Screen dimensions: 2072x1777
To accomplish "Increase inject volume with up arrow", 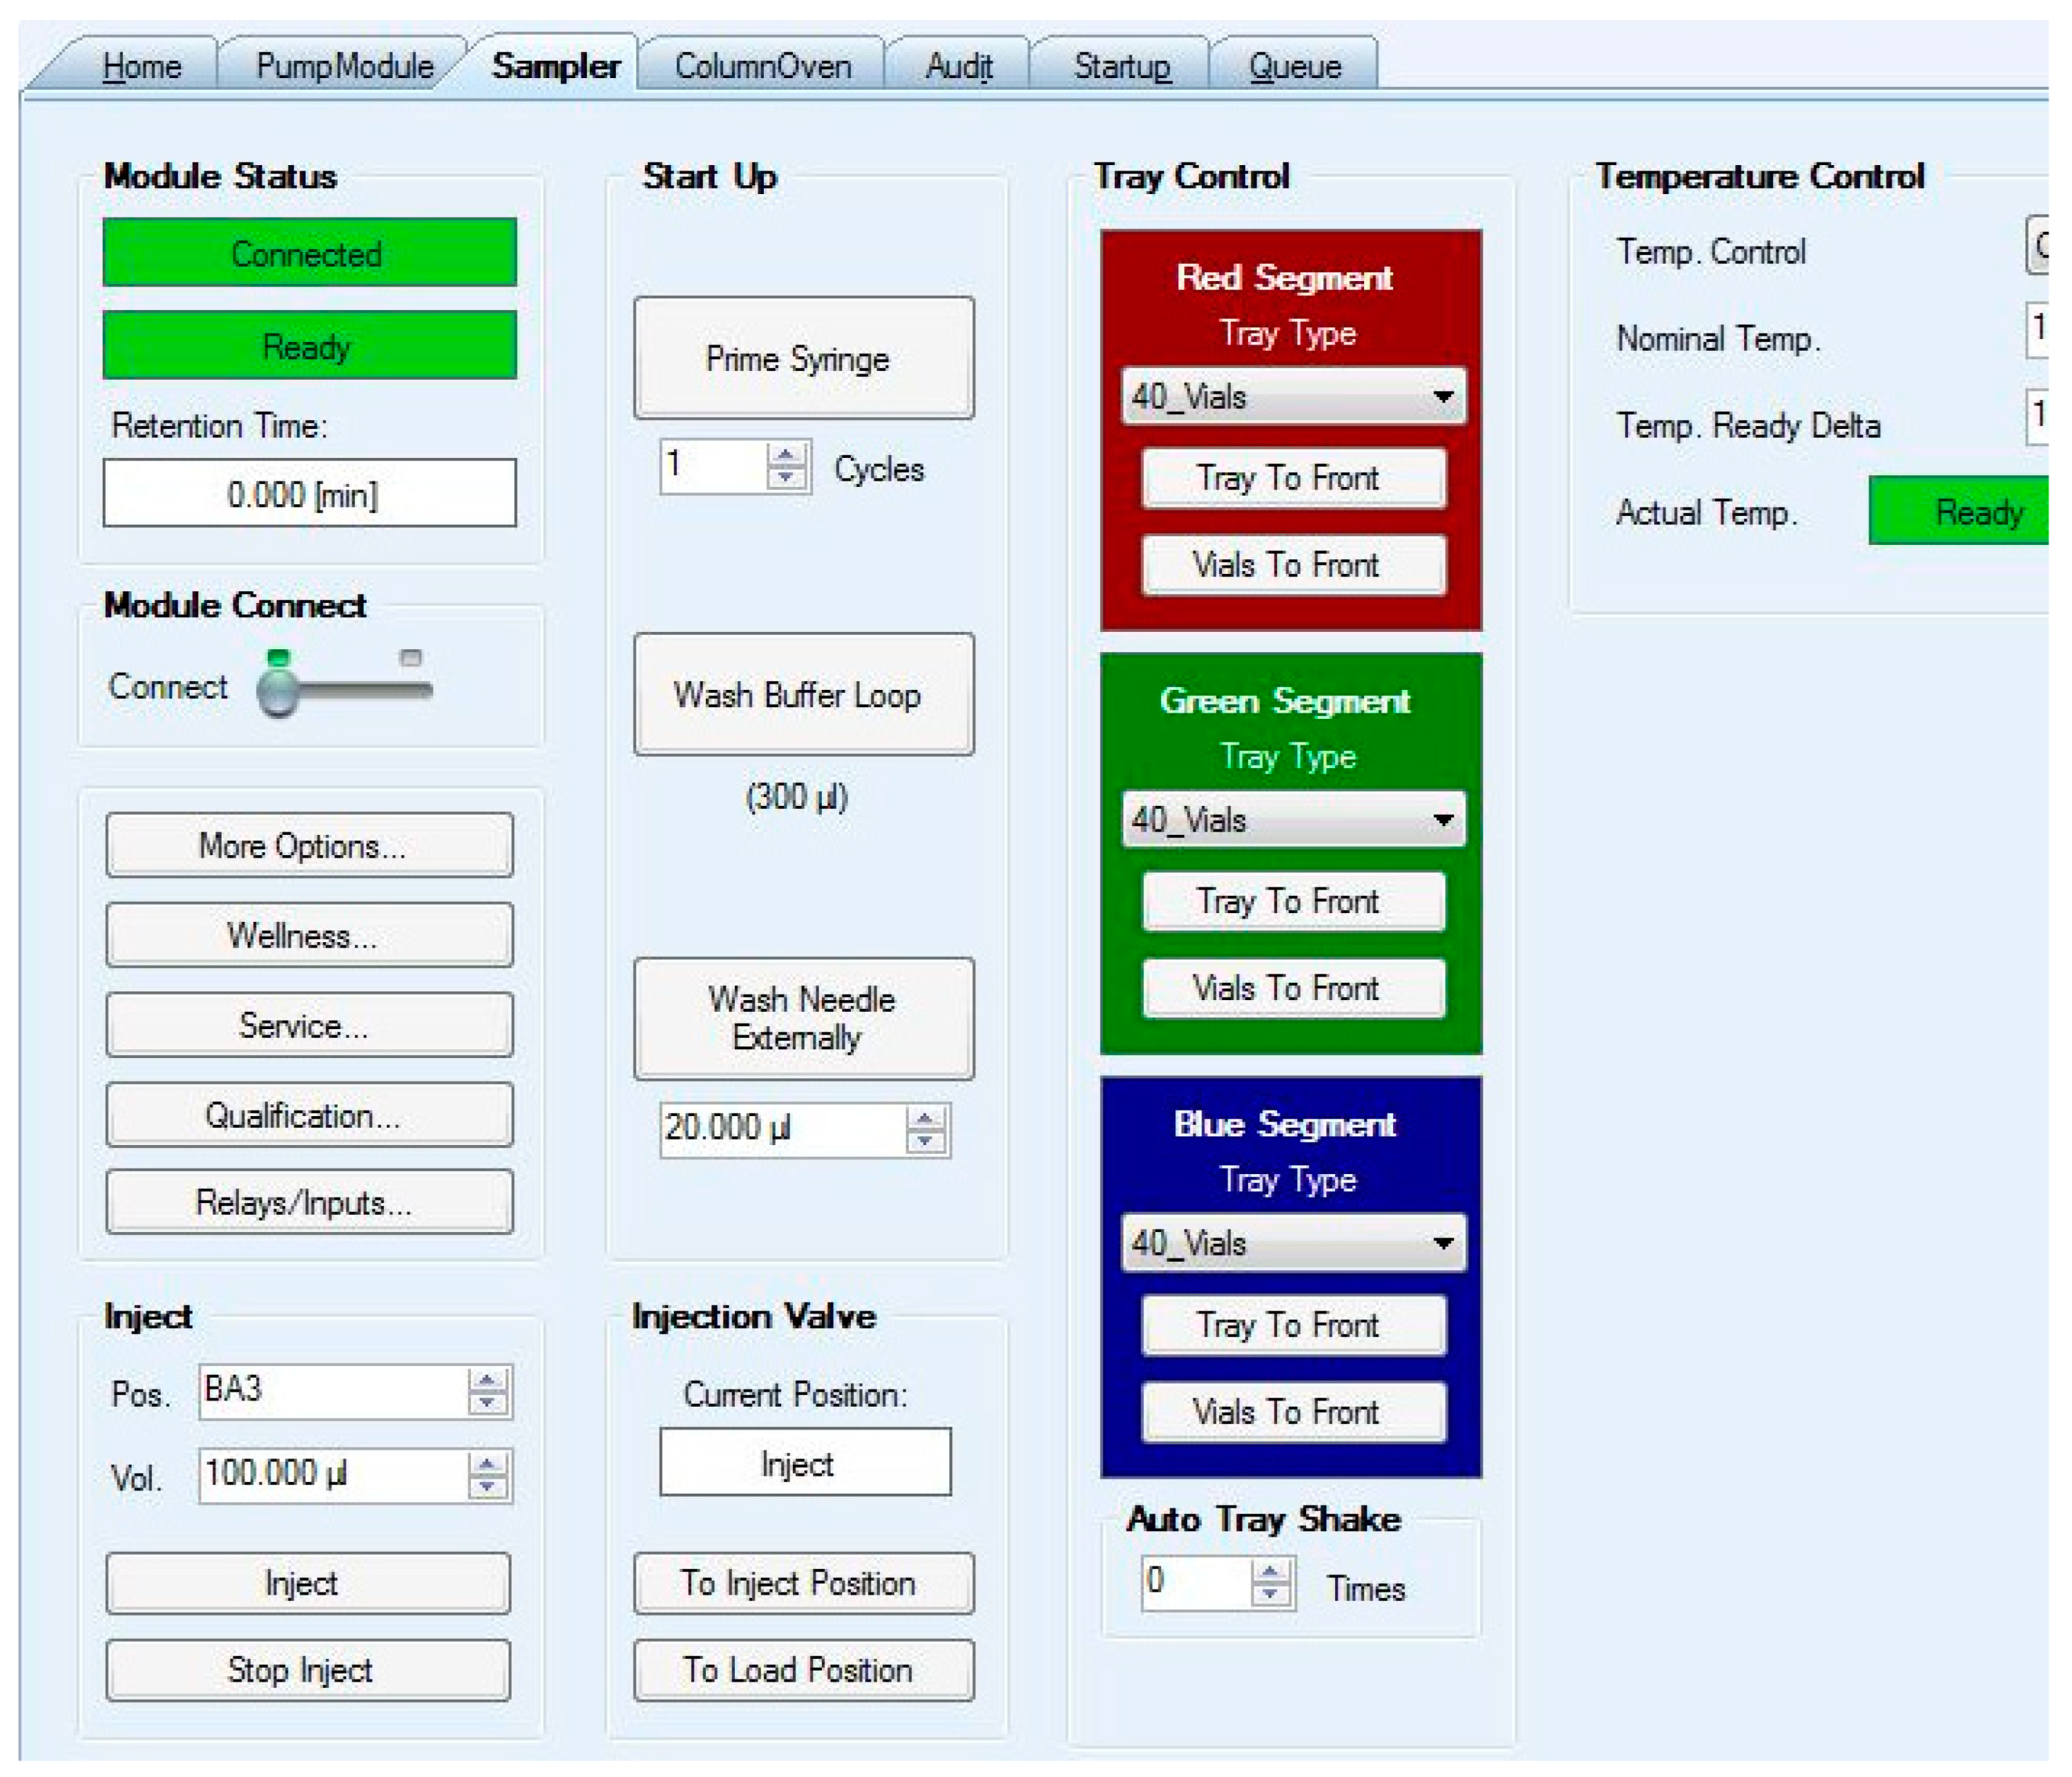I will coord(487,1465).
